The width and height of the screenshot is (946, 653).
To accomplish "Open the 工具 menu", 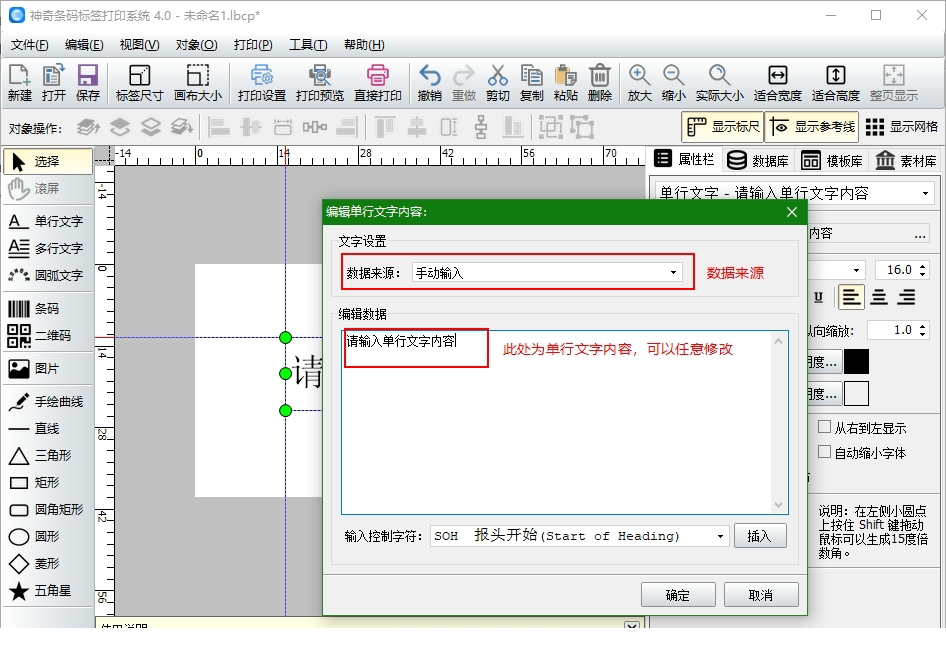I will click(x=305, y=44).
